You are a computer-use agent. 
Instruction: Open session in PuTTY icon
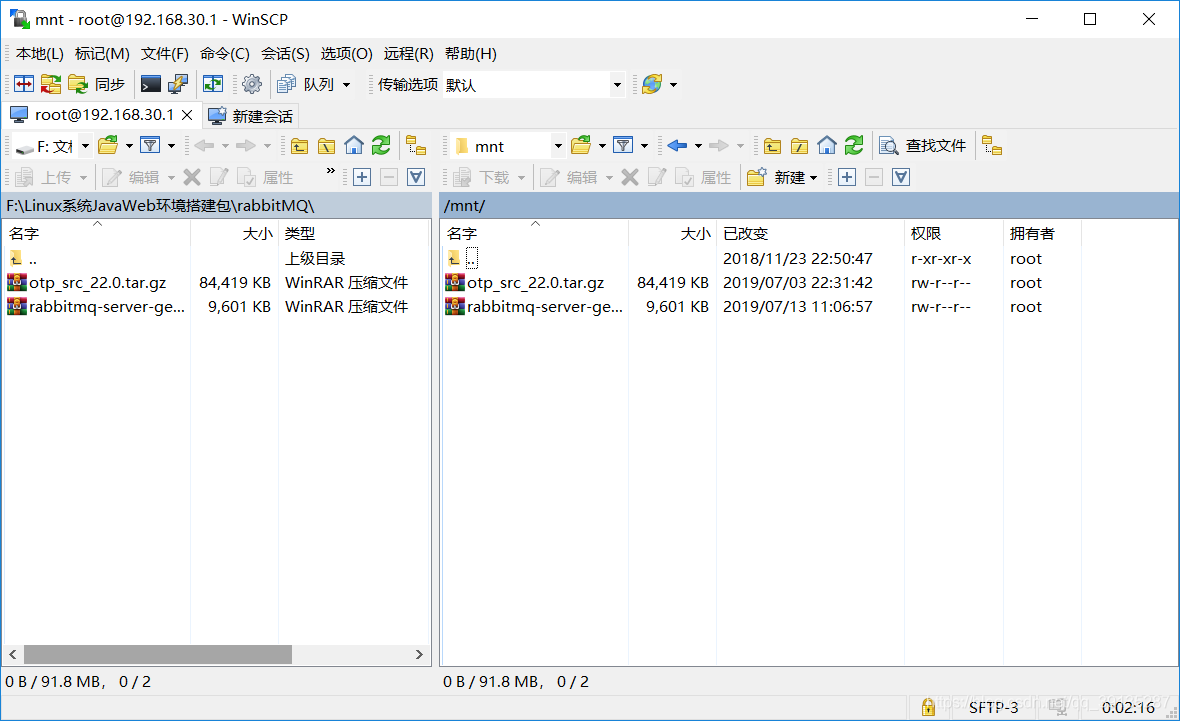178,84
